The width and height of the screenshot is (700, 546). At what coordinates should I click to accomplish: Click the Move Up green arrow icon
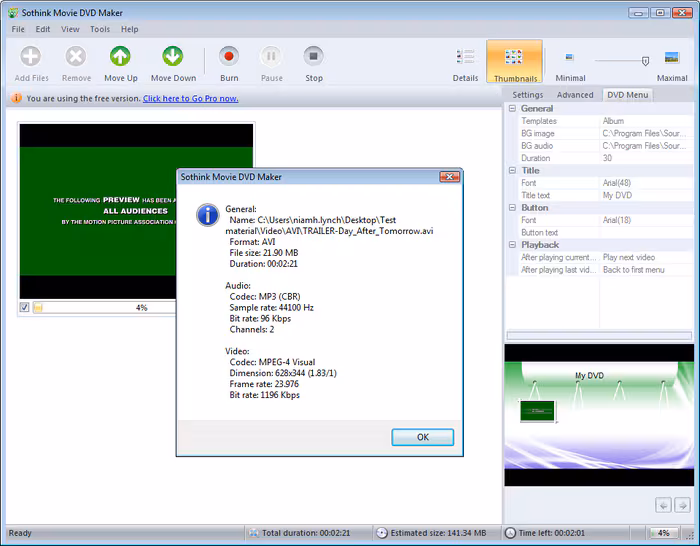pyautogui.click(x=121, y=57)
